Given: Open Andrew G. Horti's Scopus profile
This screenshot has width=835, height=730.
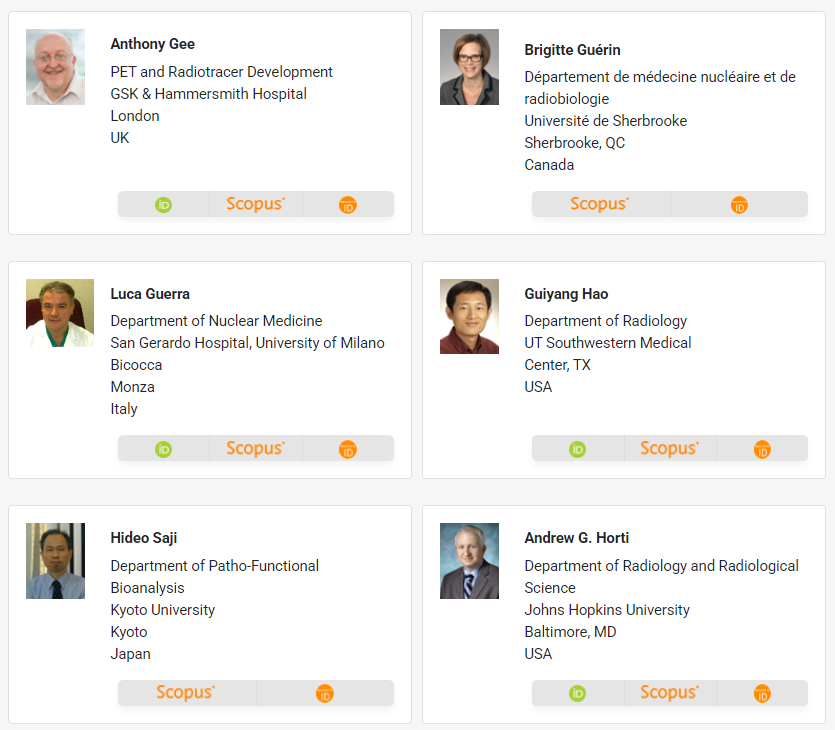Looking at the screenshot, I should (669, 692).
